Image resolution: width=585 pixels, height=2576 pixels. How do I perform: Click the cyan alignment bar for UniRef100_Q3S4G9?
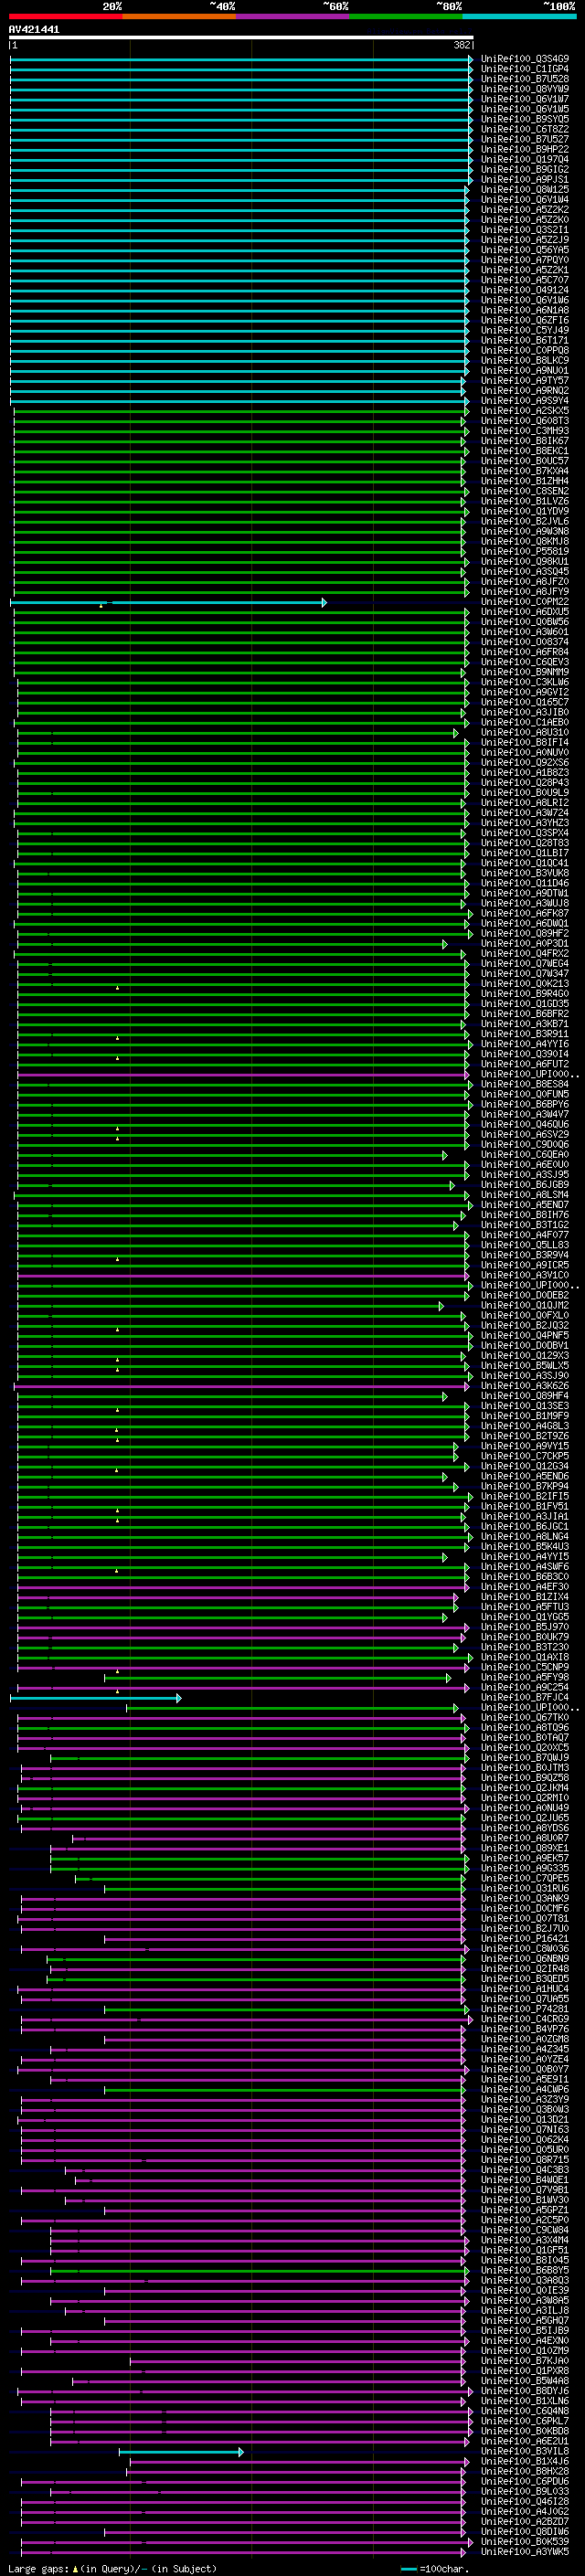(x=241, y=59)
